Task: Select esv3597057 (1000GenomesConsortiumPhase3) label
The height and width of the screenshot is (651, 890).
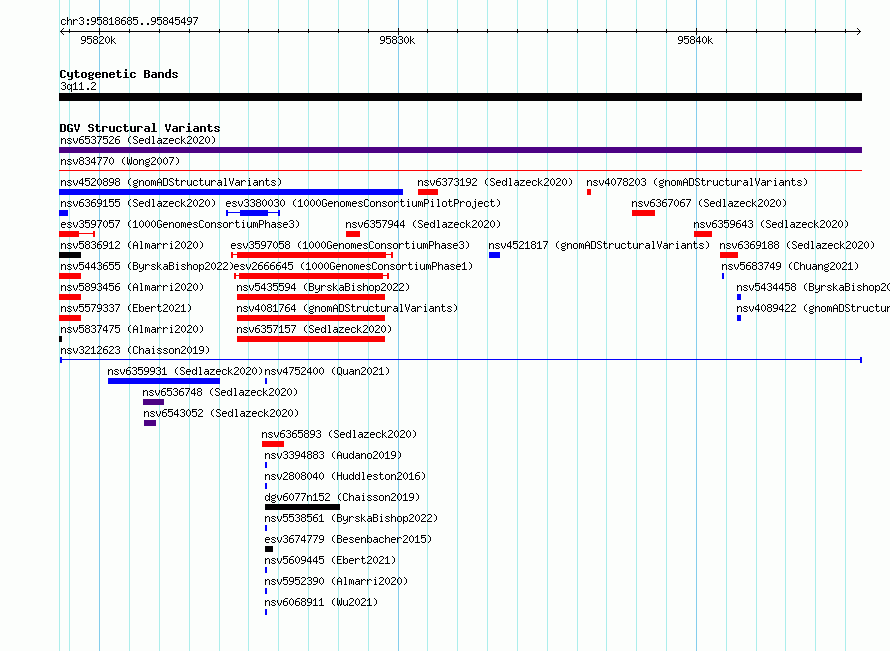Action: tap(180, 224)
